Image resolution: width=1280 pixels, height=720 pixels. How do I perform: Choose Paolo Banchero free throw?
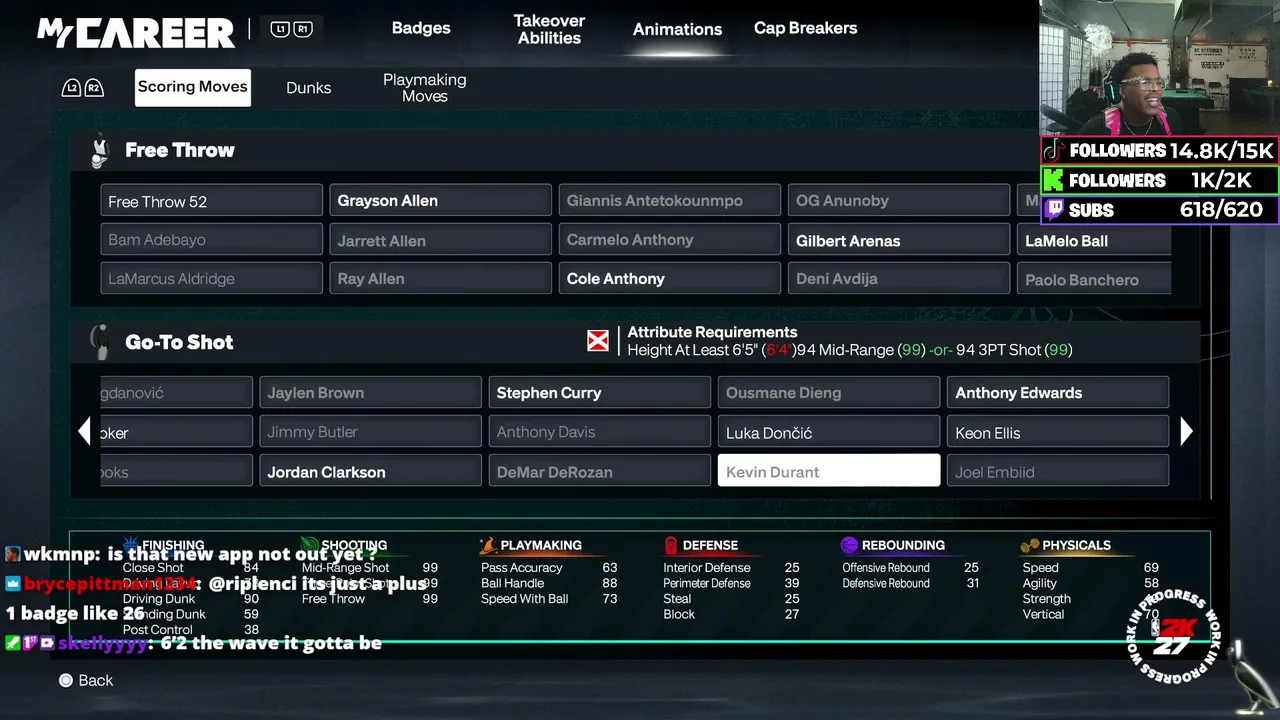pos(1094,278)
